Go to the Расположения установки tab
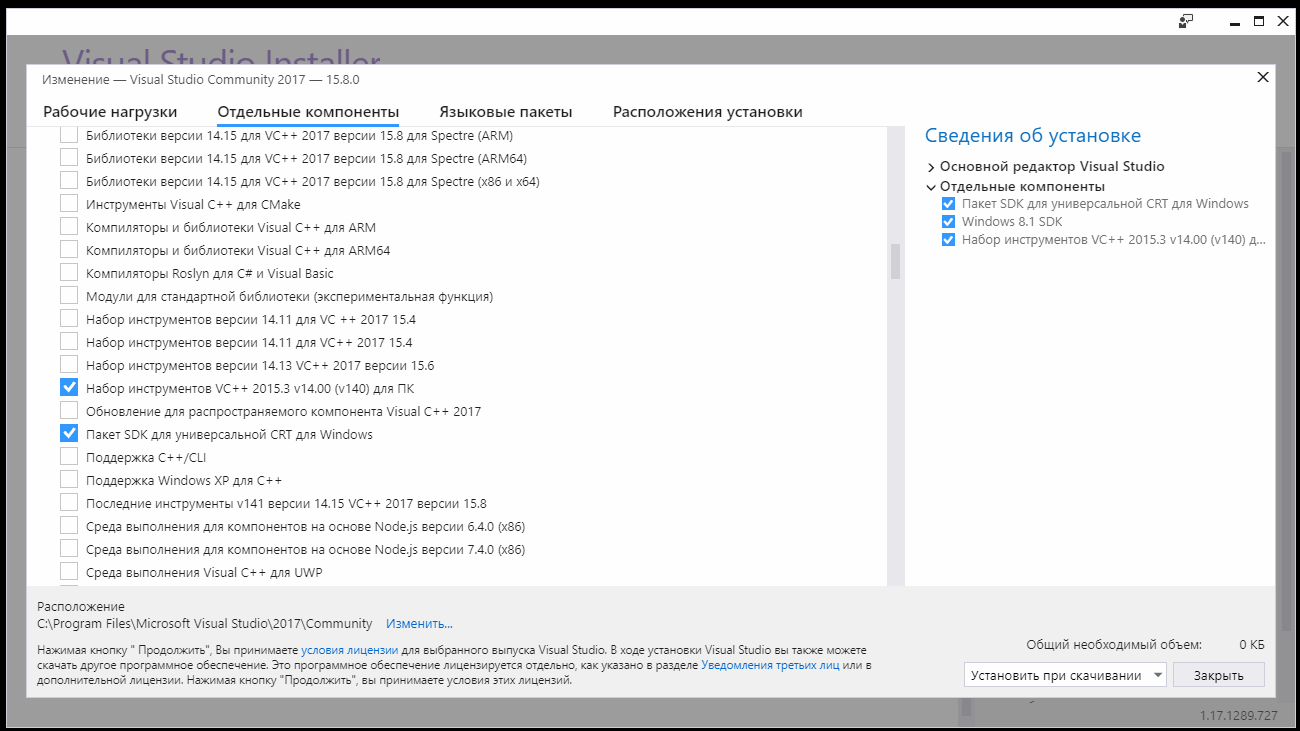 coord(708,112)
